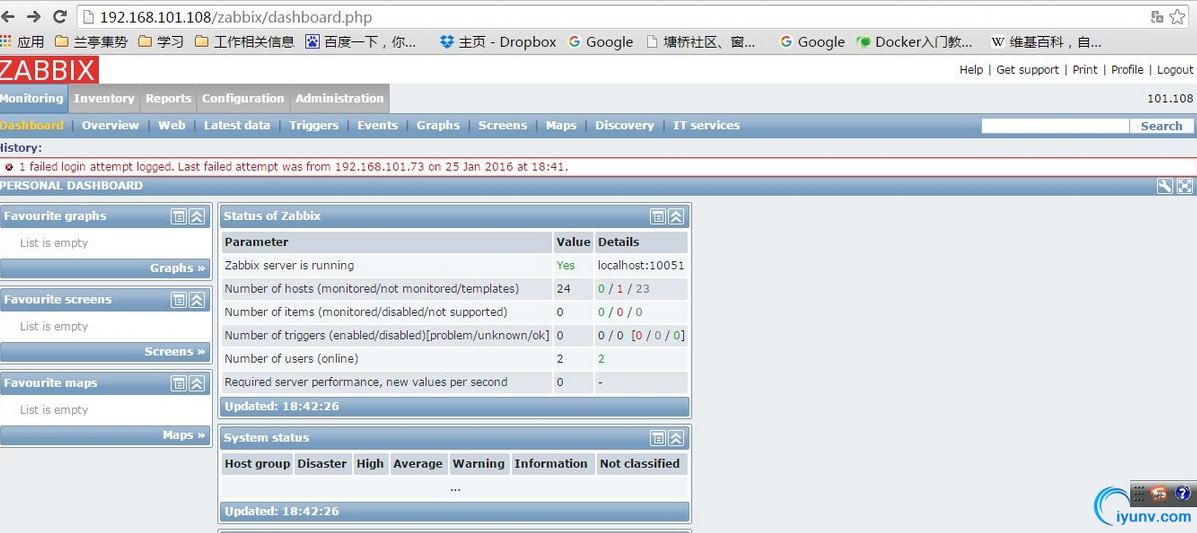Viewport: 1197px width, 533px height.
Task: Click the Print link
Action: pos(1085,69)
